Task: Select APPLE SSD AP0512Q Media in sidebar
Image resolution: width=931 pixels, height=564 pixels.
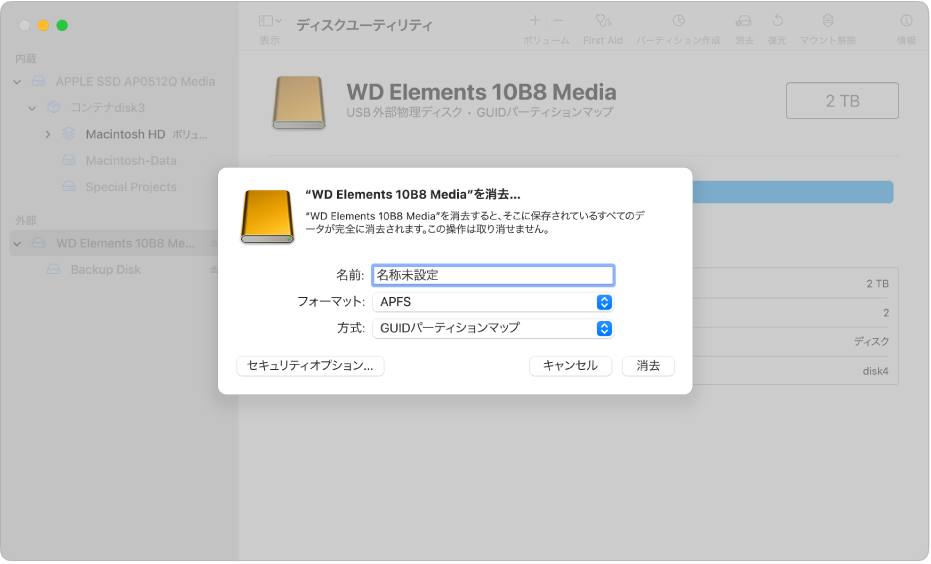Action: point(135,82)
